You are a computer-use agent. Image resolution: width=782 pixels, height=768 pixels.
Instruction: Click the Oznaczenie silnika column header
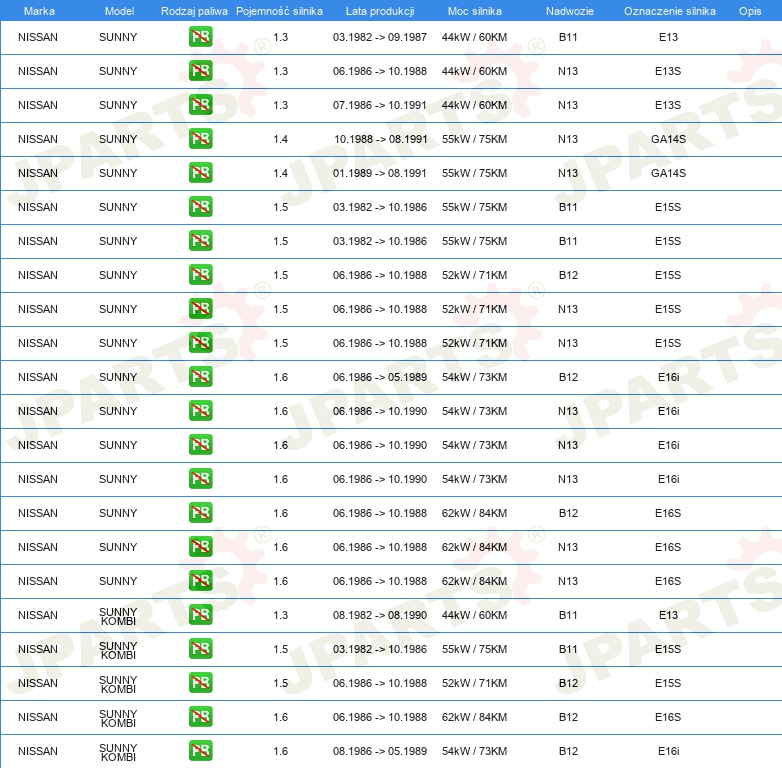[669, 11]
